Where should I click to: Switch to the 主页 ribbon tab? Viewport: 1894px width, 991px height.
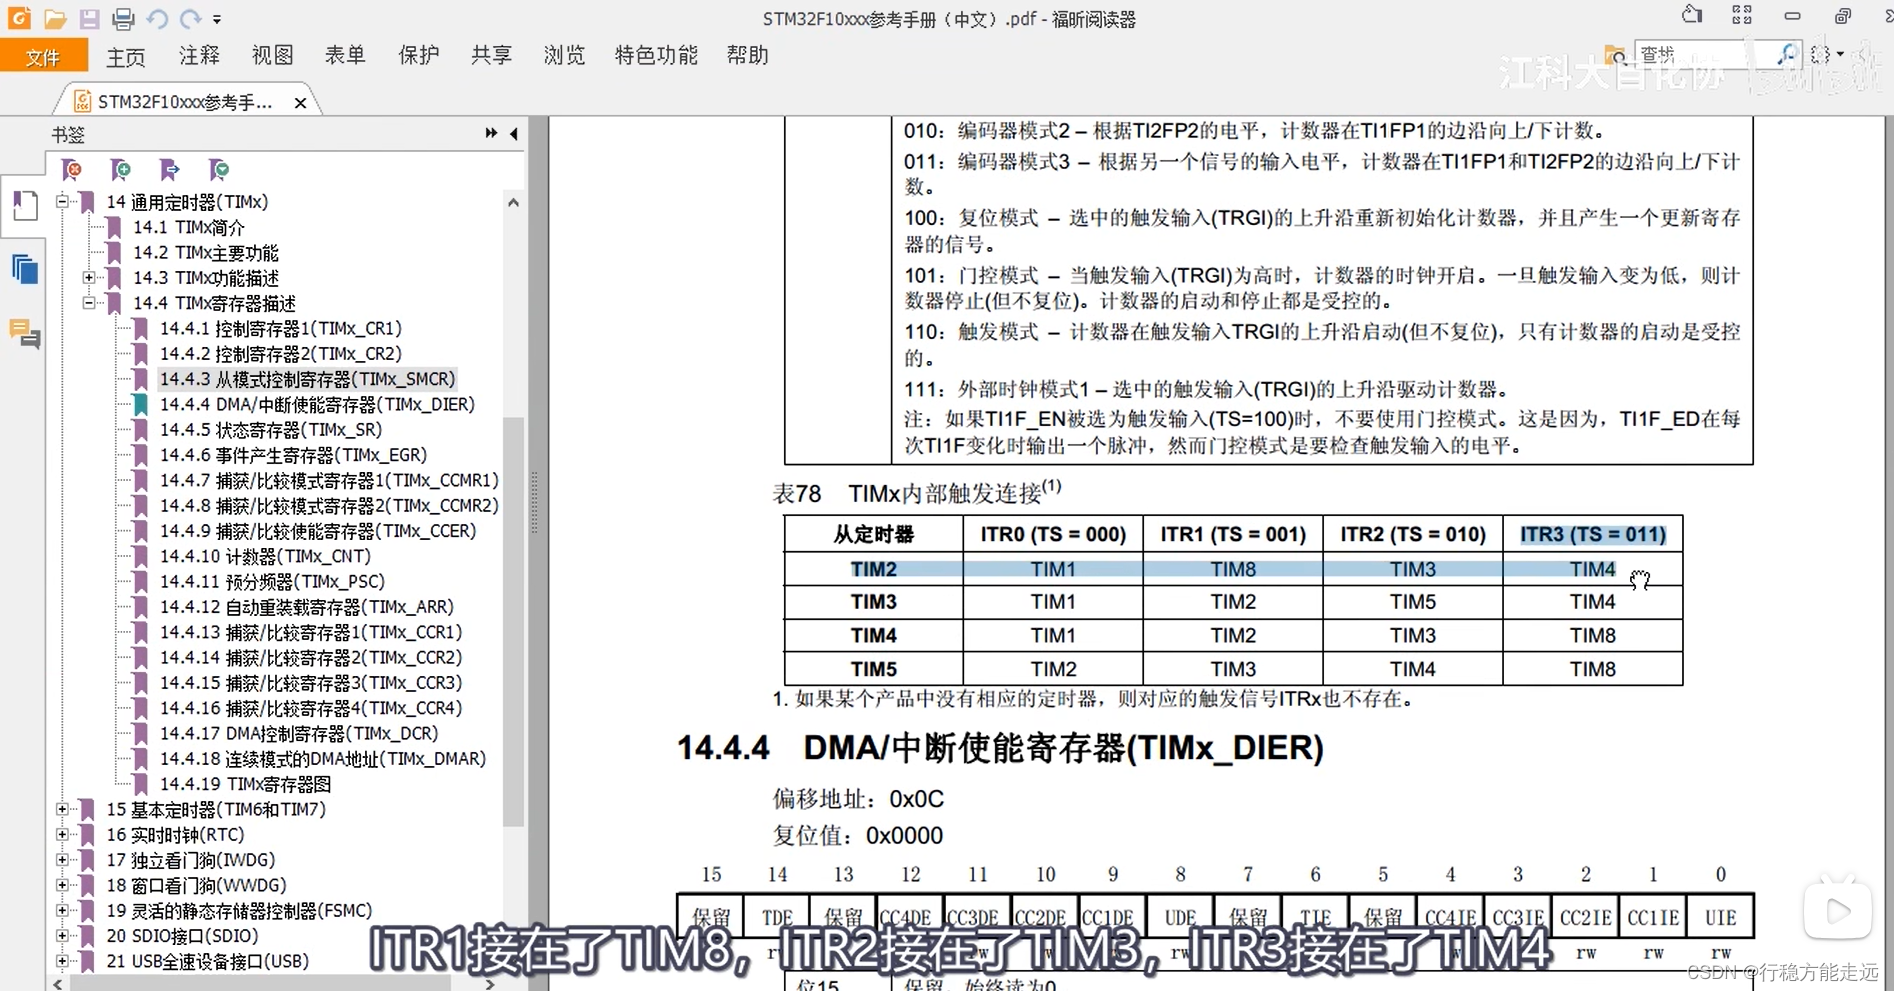(x=126, y=56)
